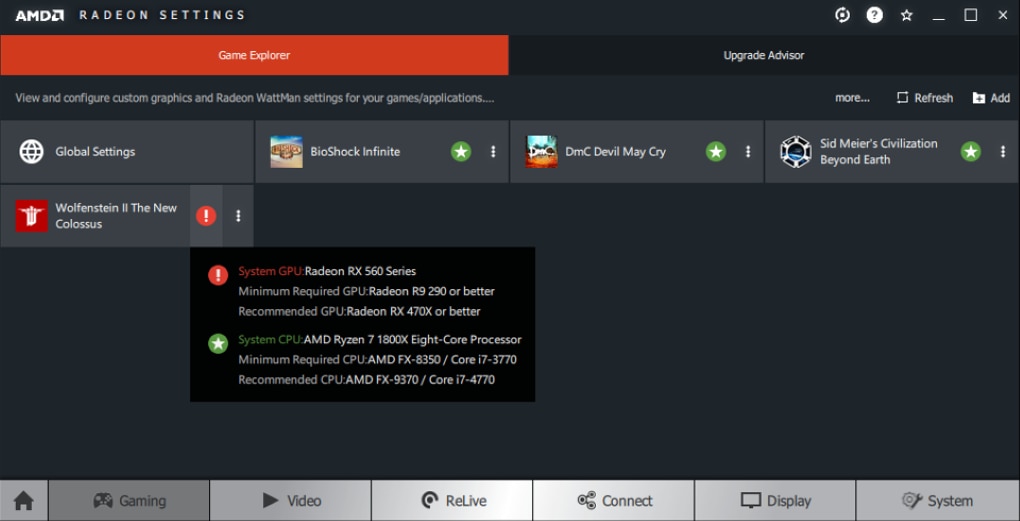Click the Wolfenstein II game icon
1020x521 pixels.
coord(31,216)
